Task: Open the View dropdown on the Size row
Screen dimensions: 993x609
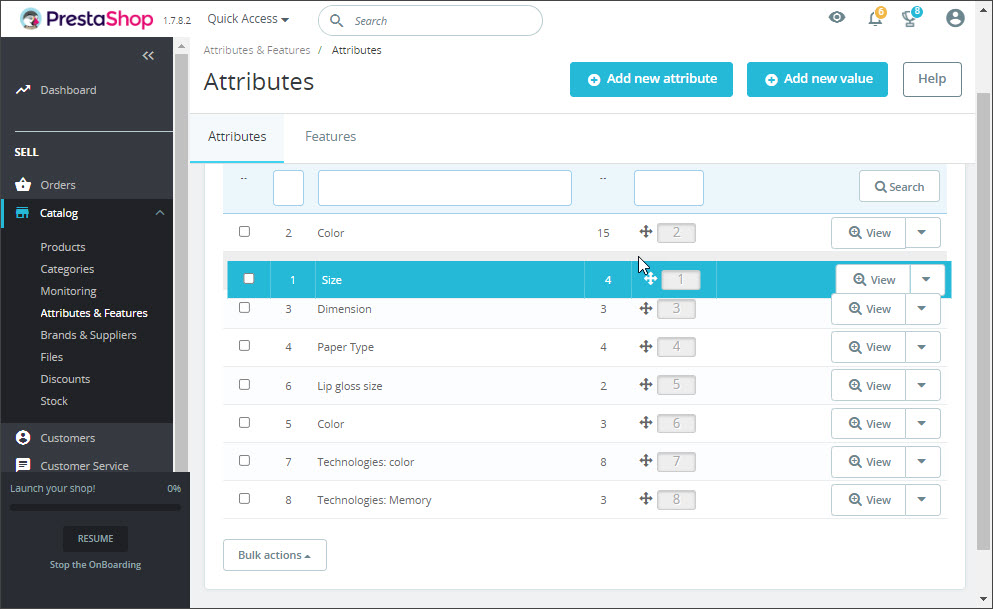Action: 928,279
